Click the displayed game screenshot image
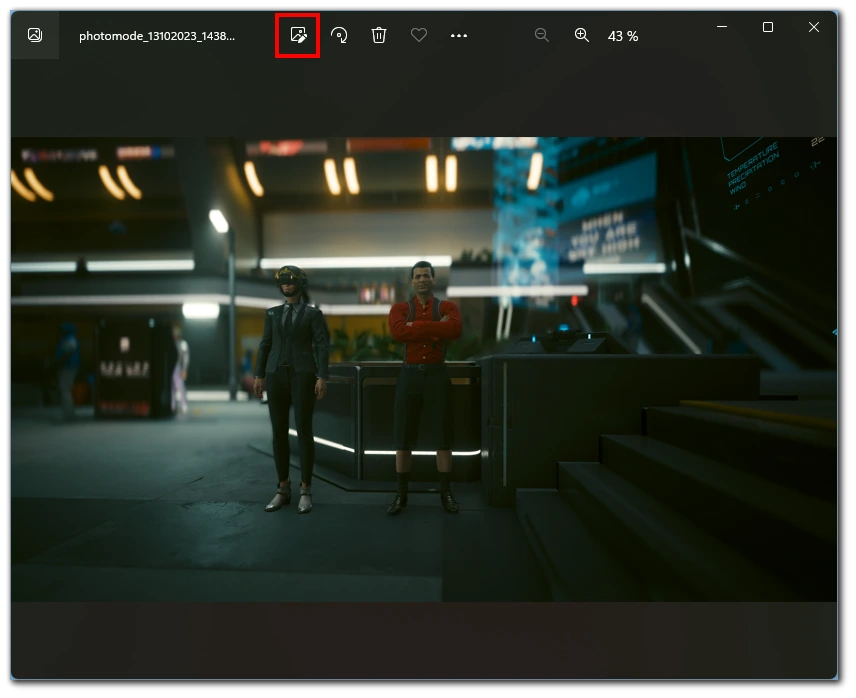 [424, 369]
